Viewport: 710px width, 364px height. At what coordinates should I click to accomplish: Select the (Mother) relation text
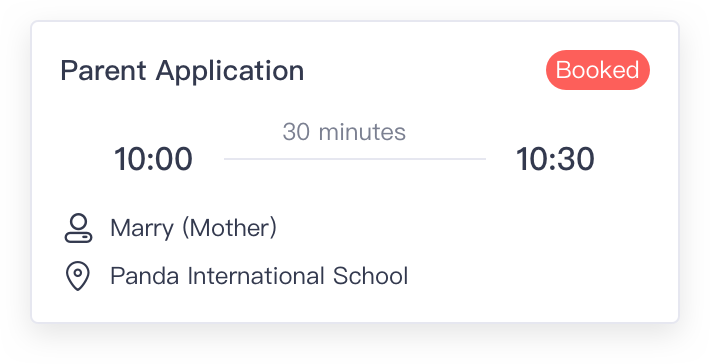[229, 228]
